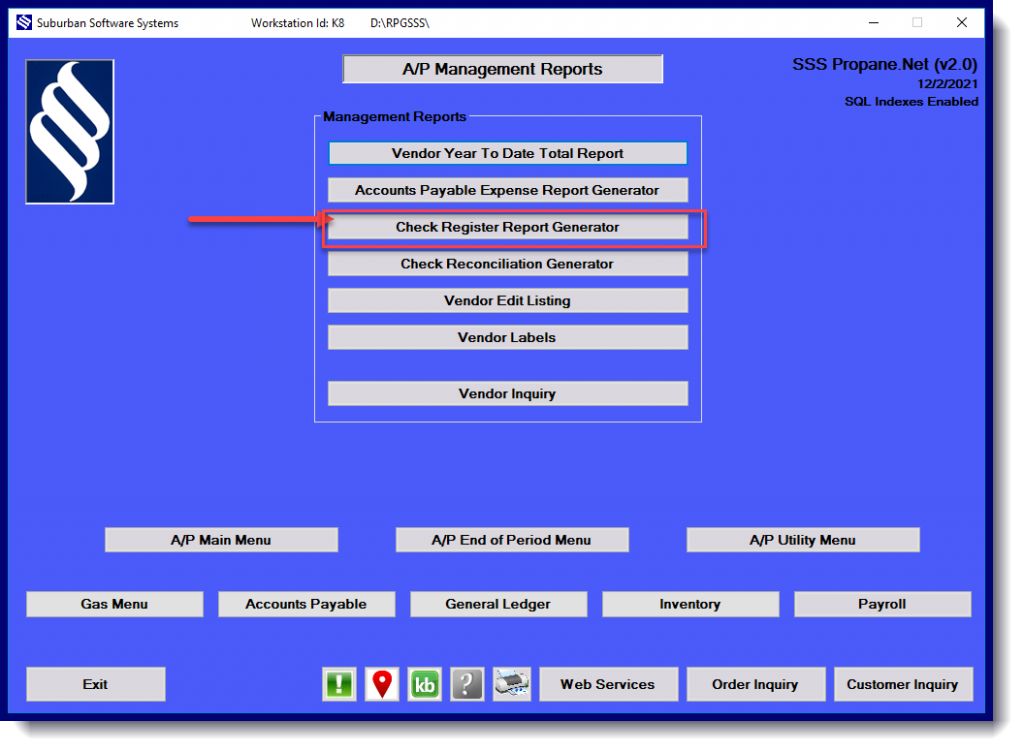Open Vendor Inquiry

point(507,394)
